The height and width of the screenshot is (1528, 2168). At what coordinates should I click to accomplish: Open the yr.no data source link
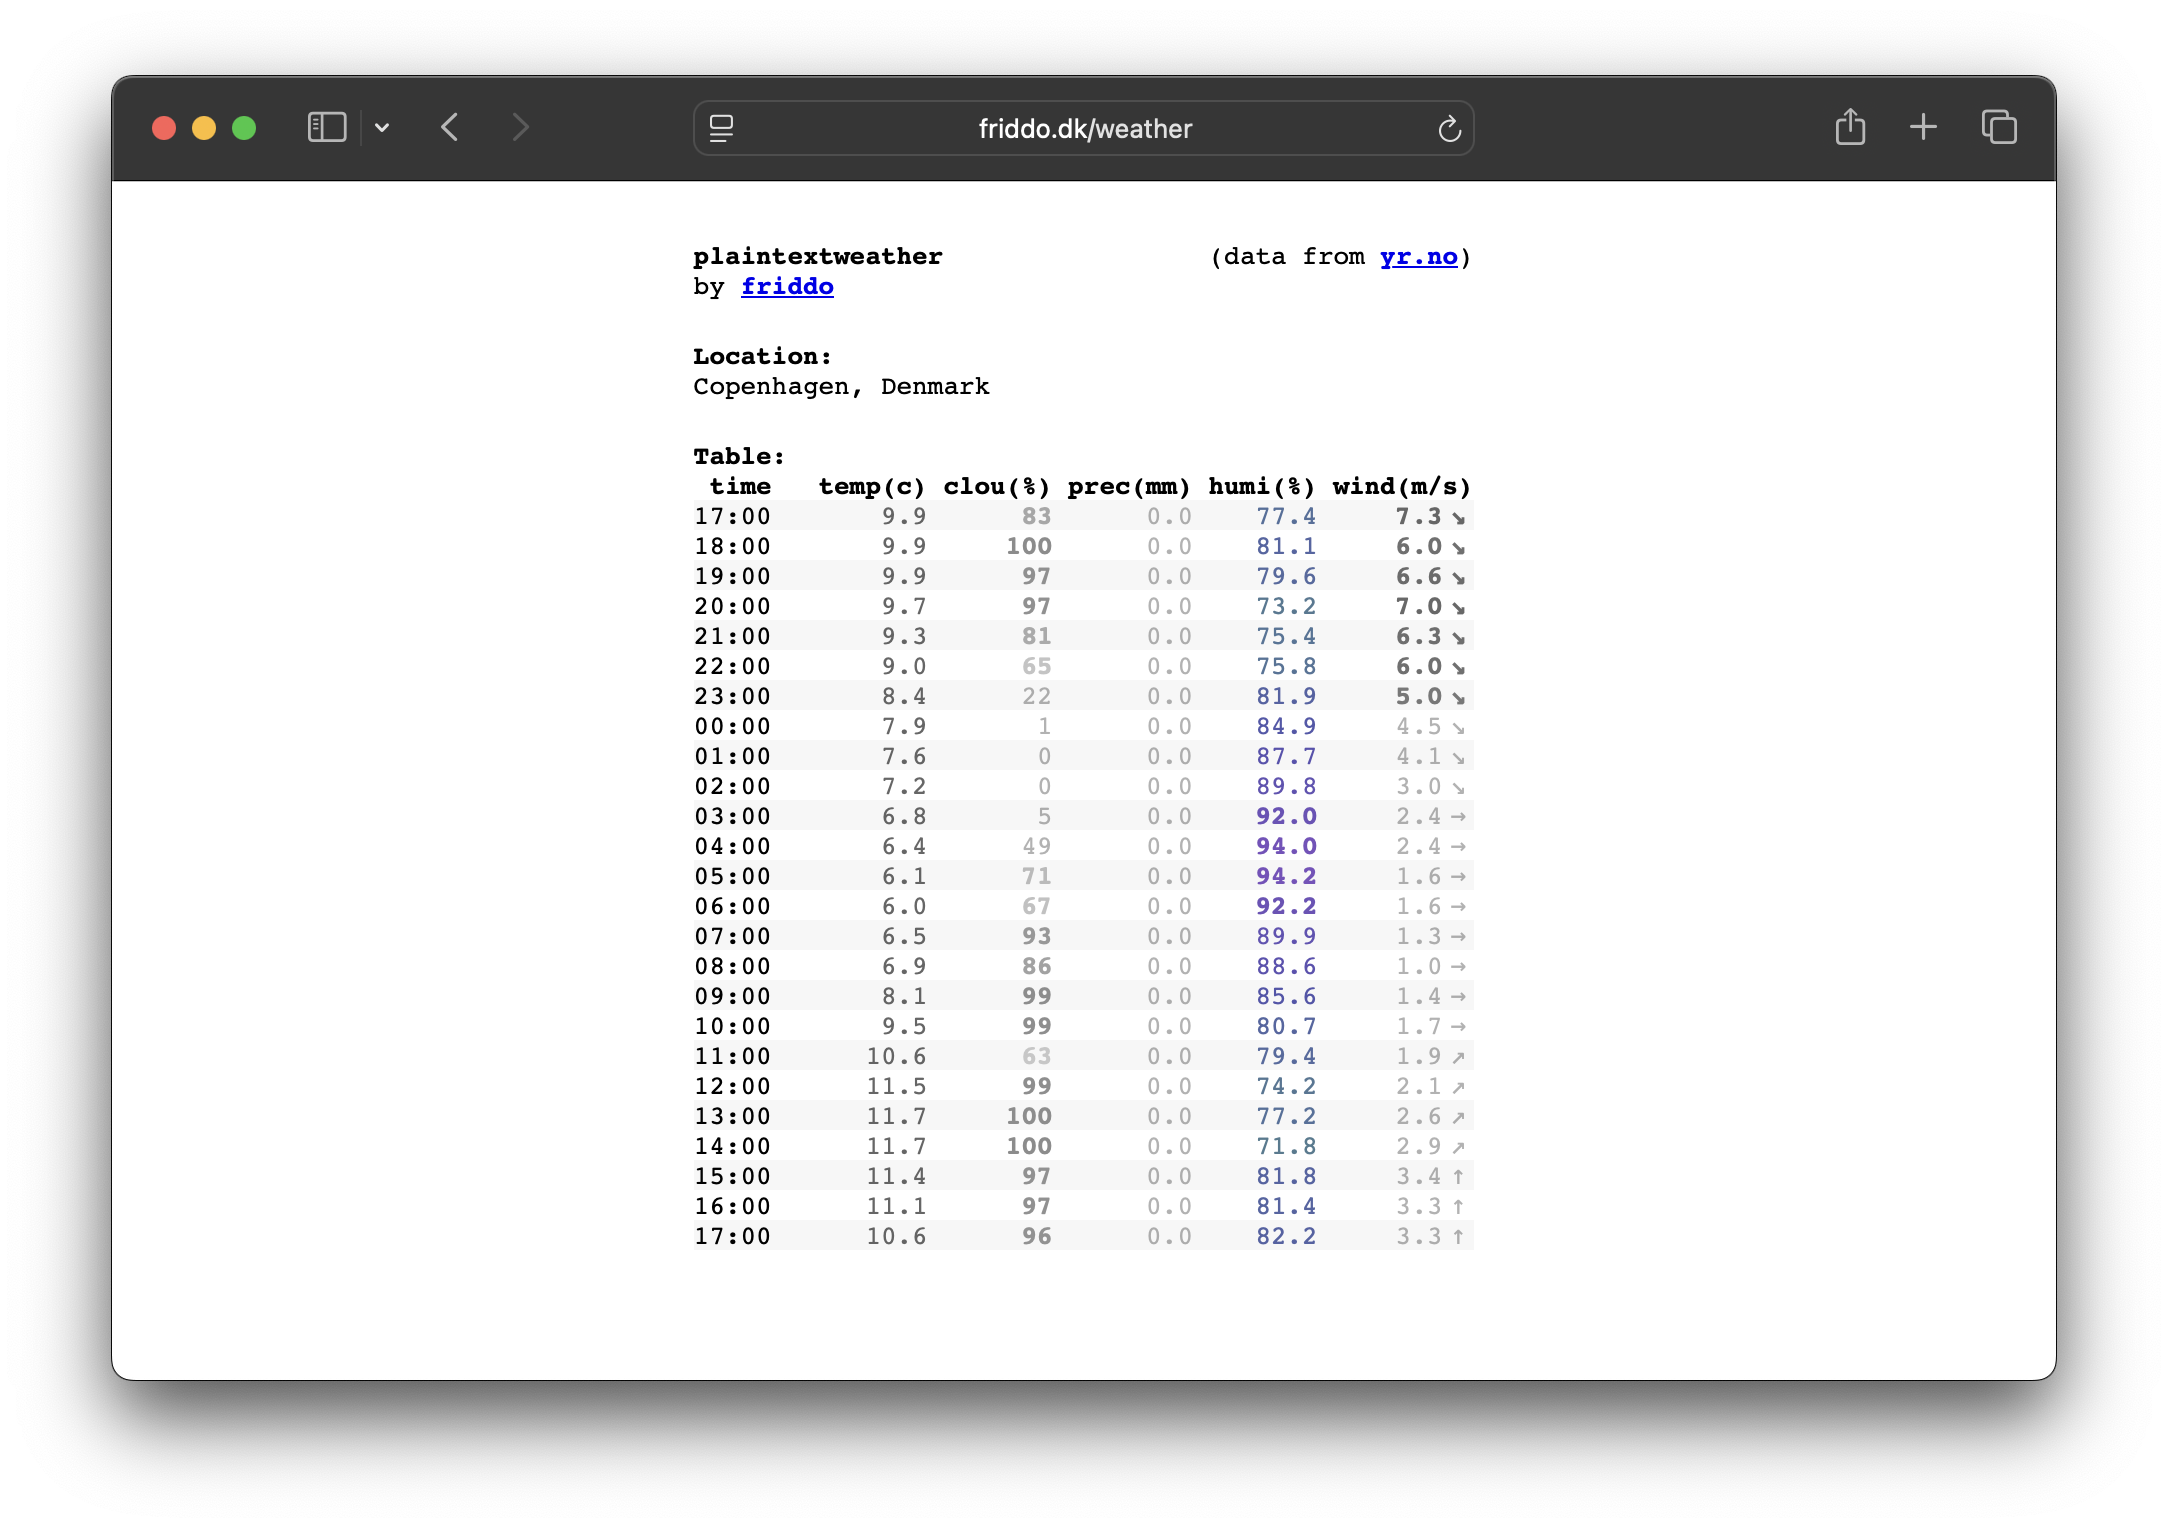[x=1418, y=257]
